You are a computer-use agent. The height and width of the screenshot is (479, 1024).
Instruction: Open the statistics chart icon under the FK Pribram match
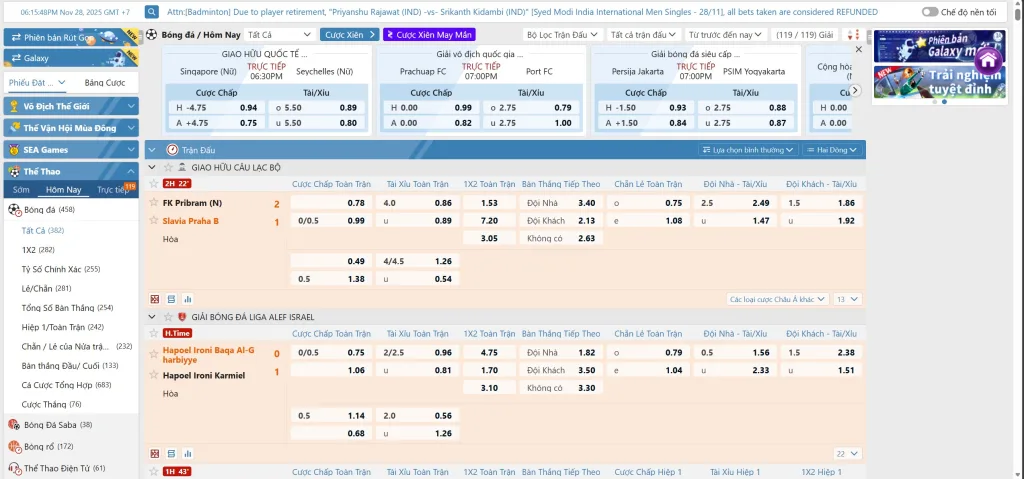pyautogui.click(x=187, y=299)
